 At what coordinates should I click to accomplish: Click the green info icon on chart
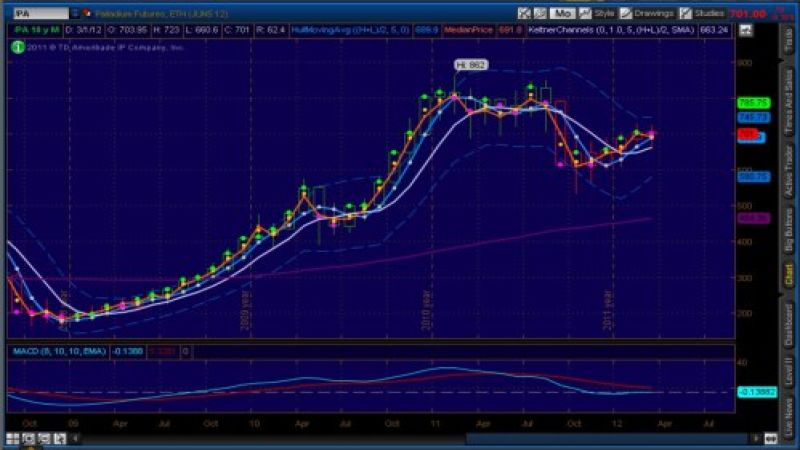(x=18, y=47)
